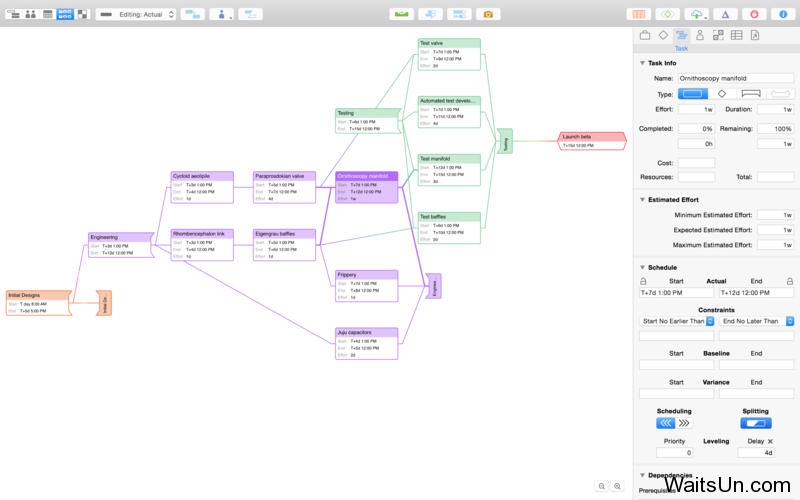Click the catch up toolbar icon
This screenshot has width=800, height=500.
[x=430, y=14]
